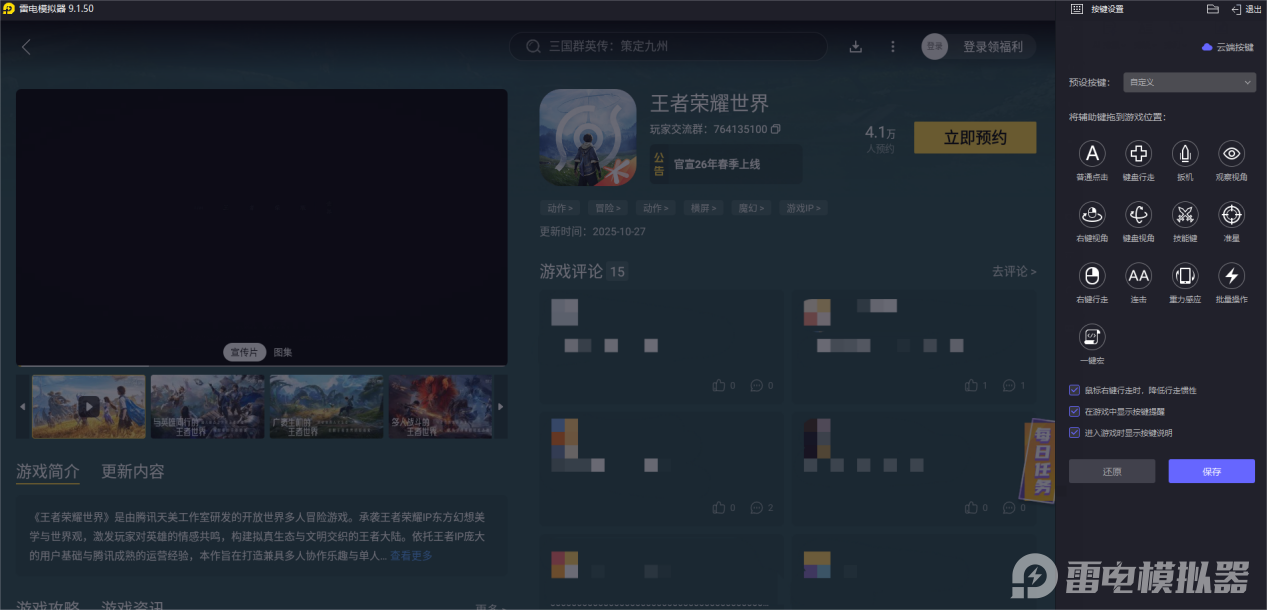Screen dimensions: 1267x610
Task: Switch to the 图集 gallery tab
Action: pos(281,352)
